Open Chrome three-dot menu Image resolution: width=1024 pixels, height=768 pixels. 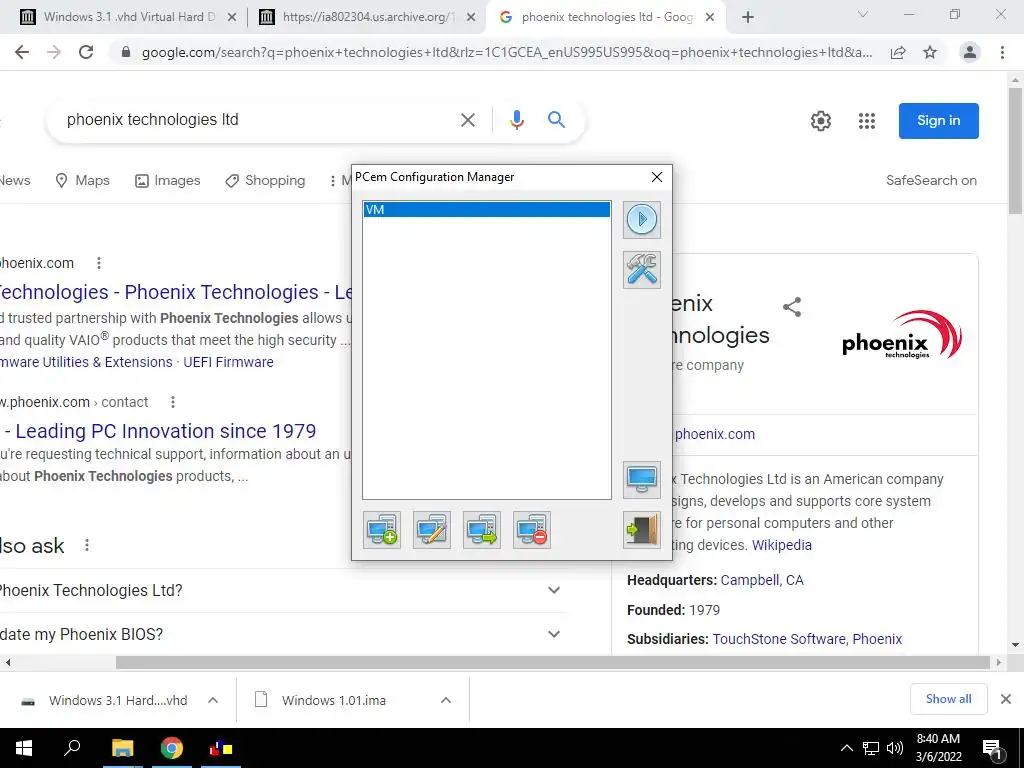click(x=1002, y=52)
